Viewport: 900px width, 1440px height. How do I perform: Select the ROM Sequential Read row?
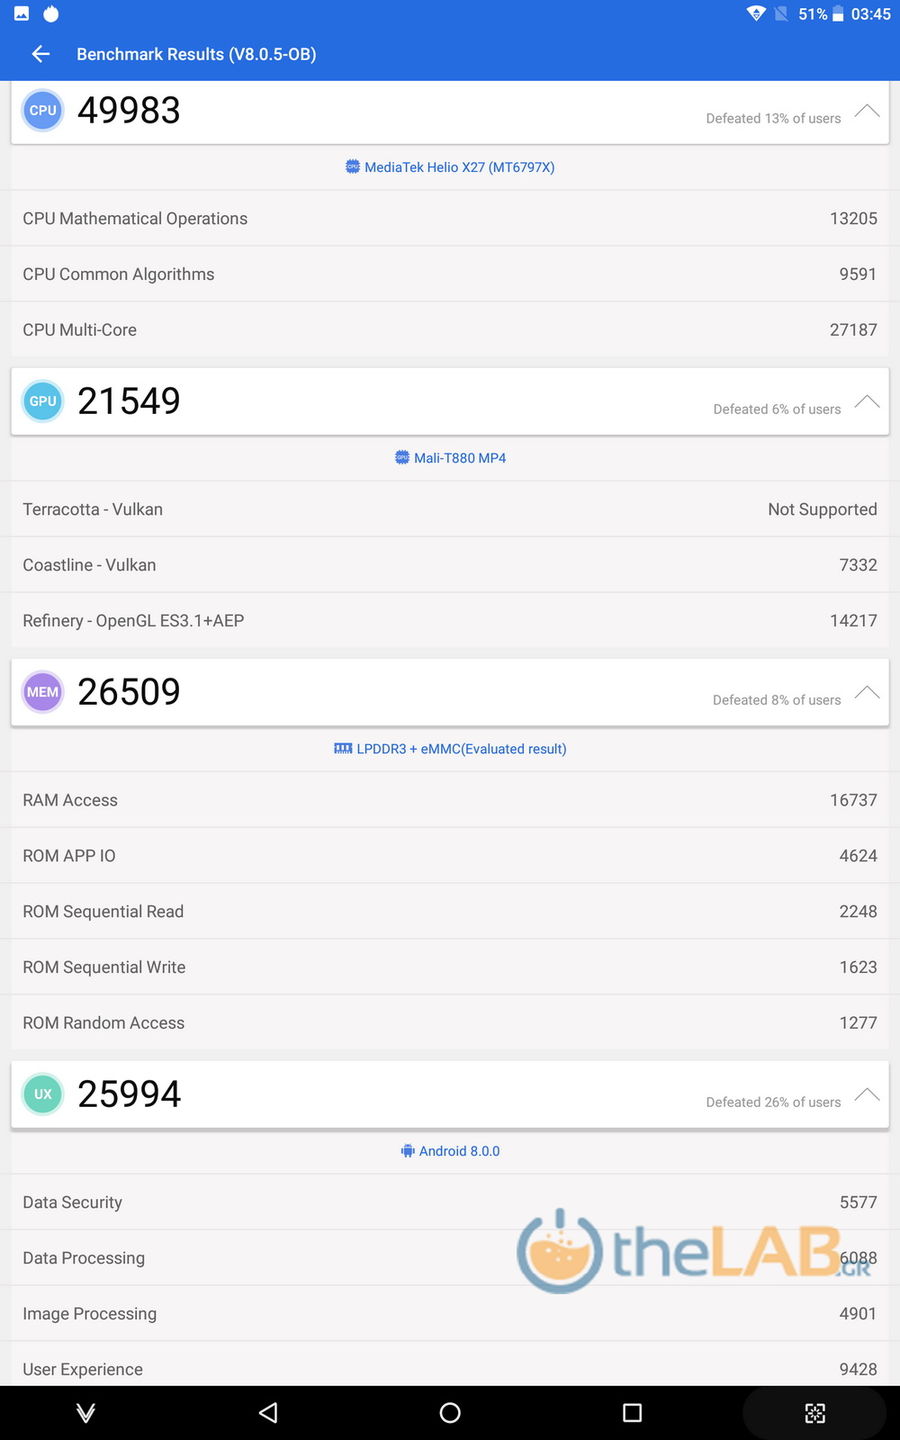(x=450, y=912)
